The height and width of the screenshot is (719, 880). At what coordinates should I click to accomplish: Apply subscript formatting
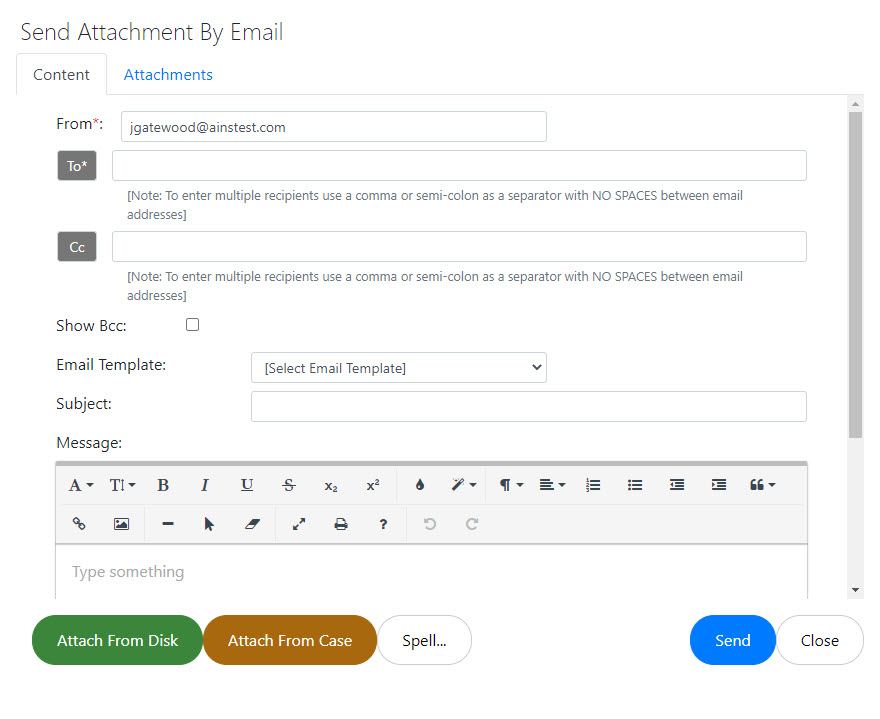point(331,486)
